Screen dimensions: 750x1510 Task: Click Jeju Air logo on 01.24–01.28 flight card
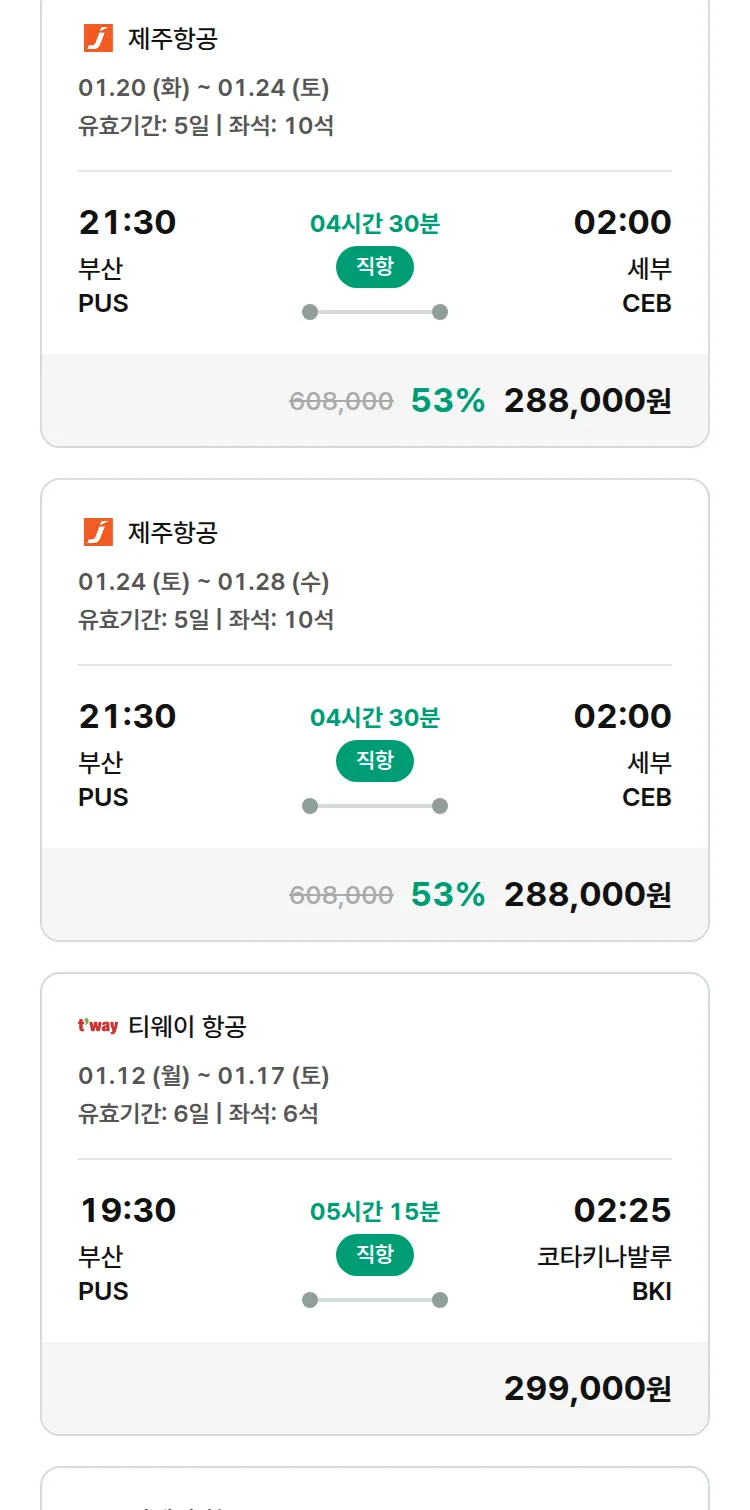coord(98,533)
